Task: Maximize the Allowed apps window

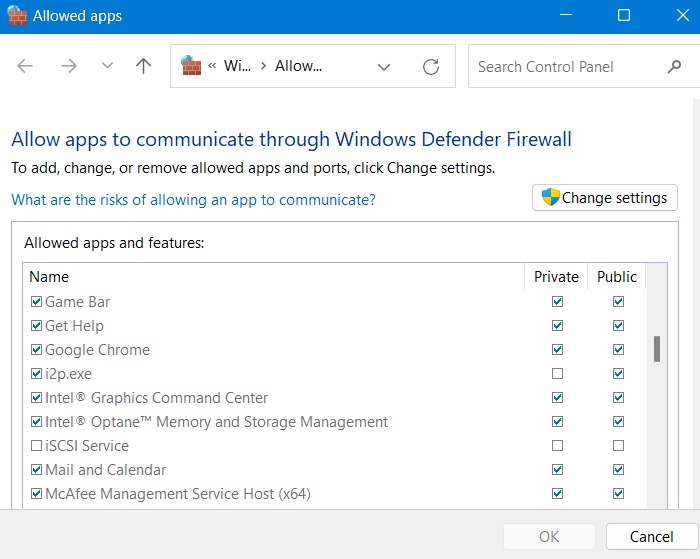Action: click(624, 15)
